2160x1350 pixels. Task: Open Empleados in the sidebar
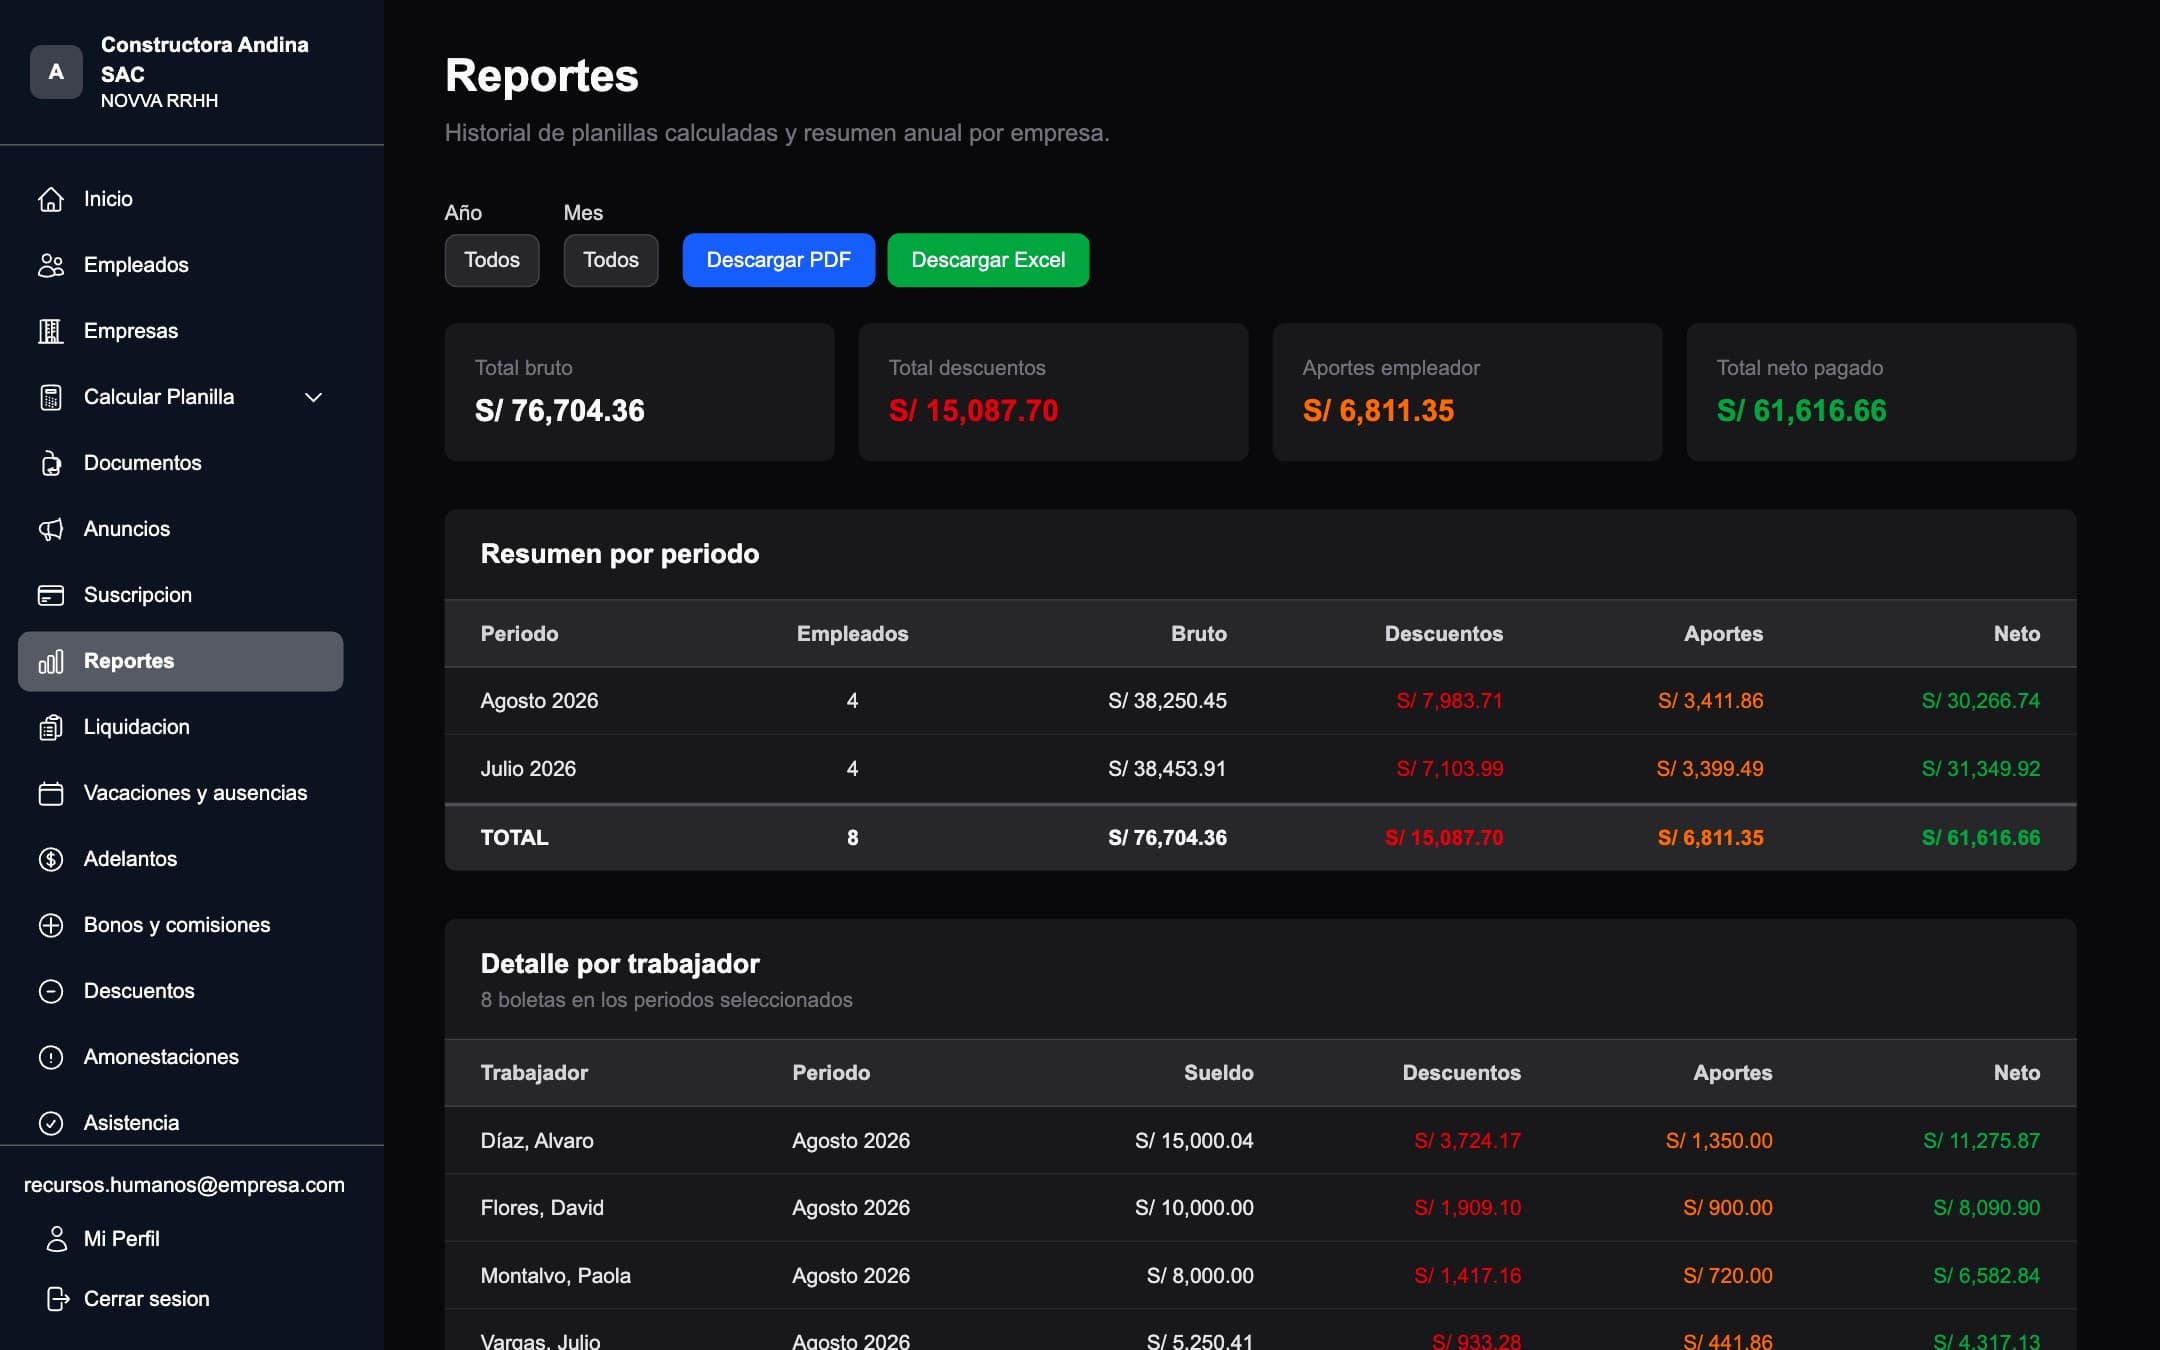(181, 265)
